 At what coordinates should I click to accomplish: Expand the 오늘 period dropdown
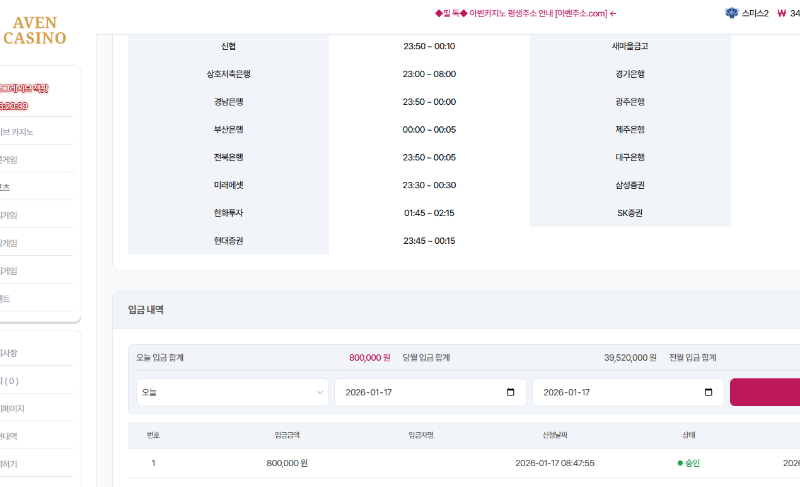point(232,392)
